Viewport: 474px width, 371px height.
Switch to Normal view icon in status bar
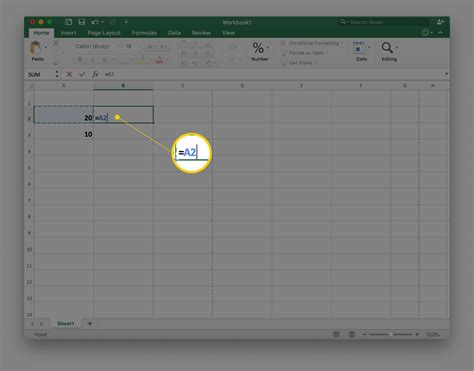[x=337, y=334]
